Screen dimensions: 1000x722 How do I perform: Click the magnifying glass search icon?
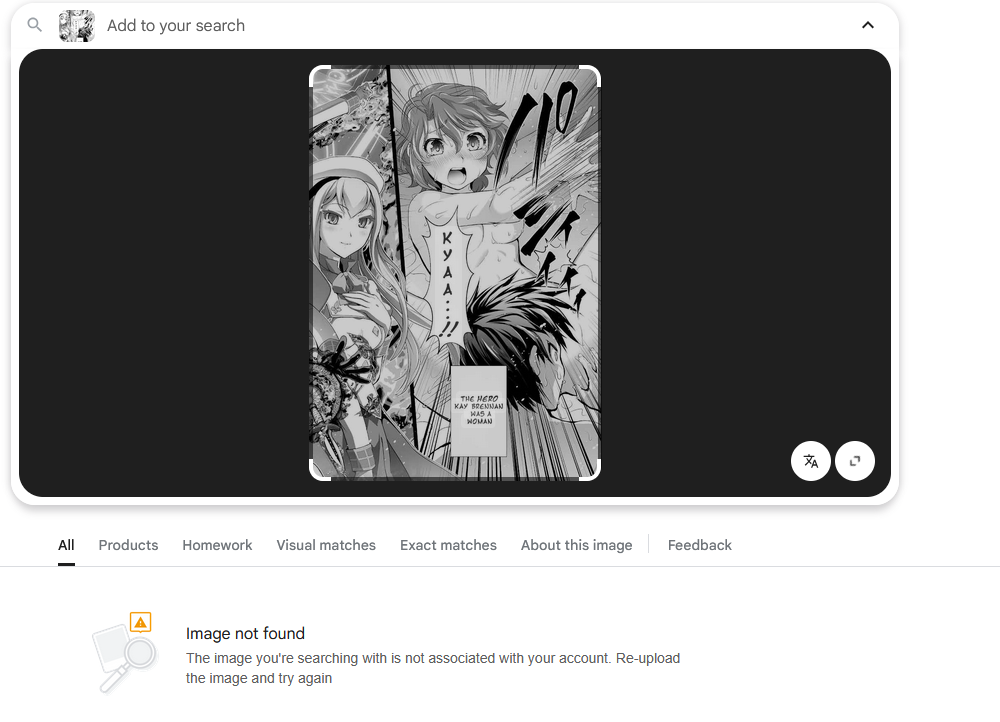34,25
